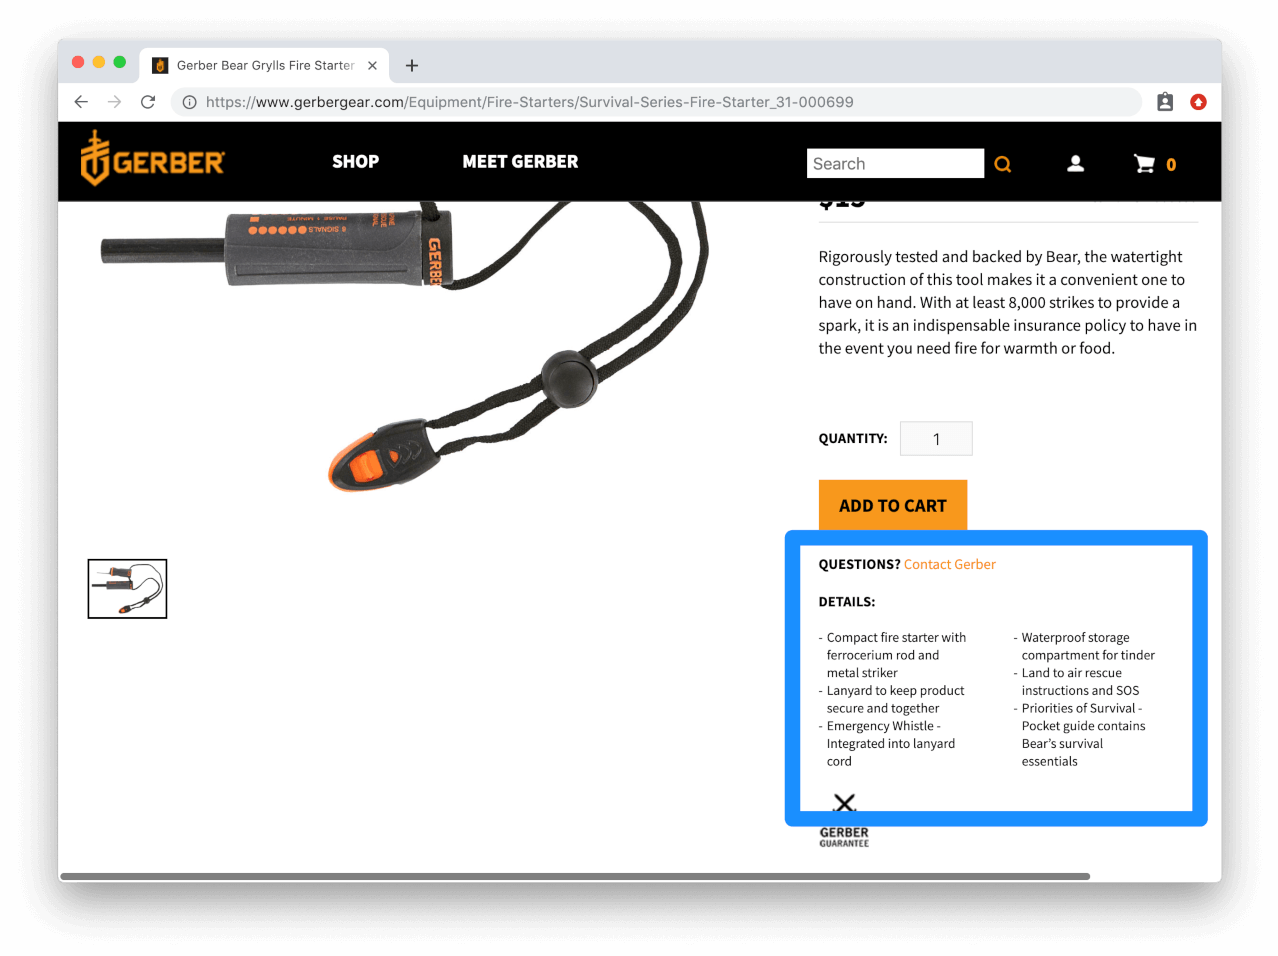Click the browser forward arrow
The image size is (1278, 956).
114,102
